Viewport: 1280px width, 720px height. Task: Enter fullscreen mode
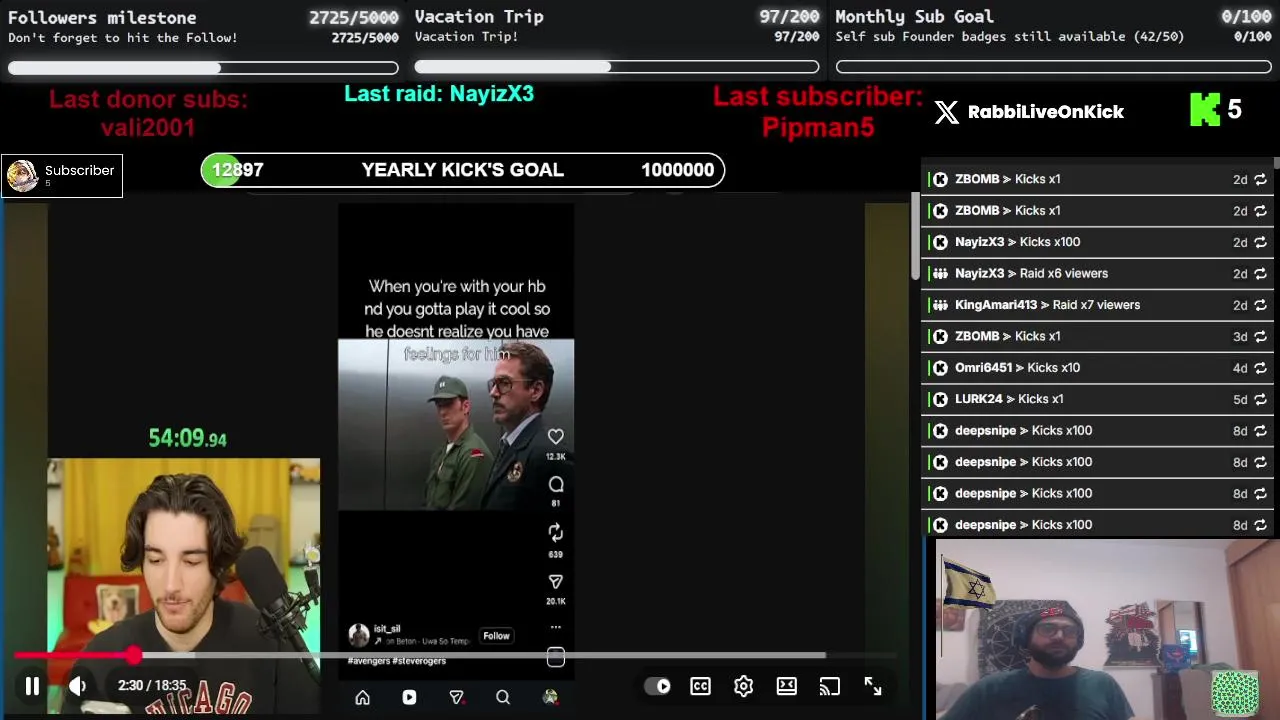873,686
